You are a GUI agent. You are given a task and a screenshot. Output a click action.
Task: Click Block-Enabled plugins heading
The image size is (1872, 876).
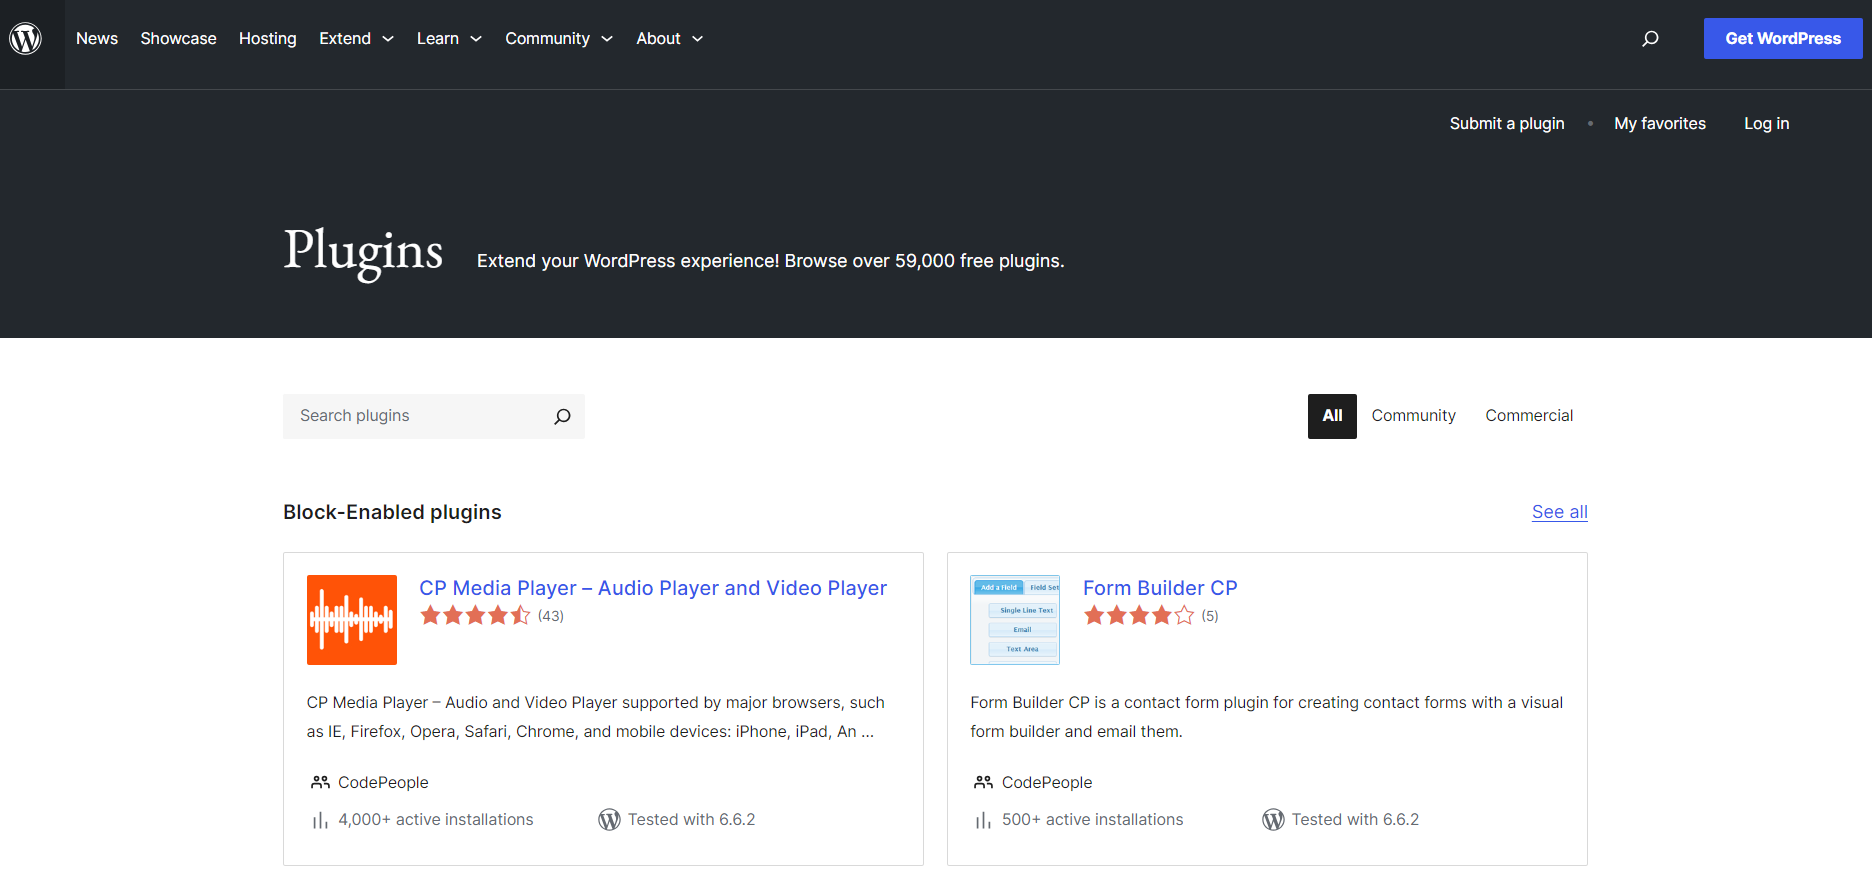tap(392, 512)
